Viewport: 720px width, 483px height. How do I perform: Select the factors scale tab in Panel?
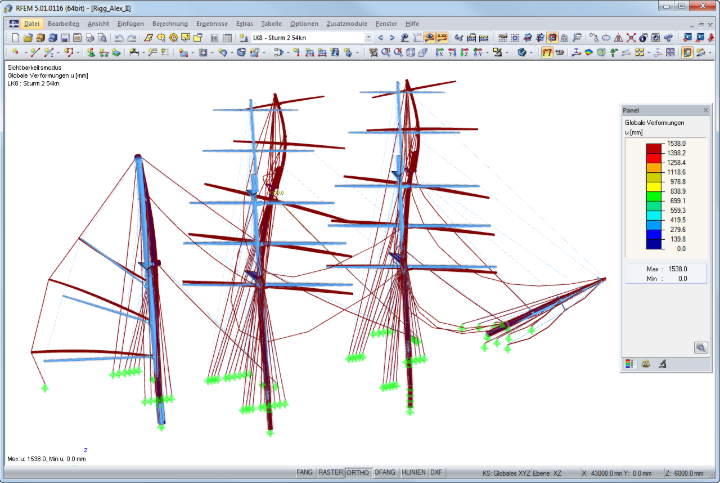coord(646,364)
